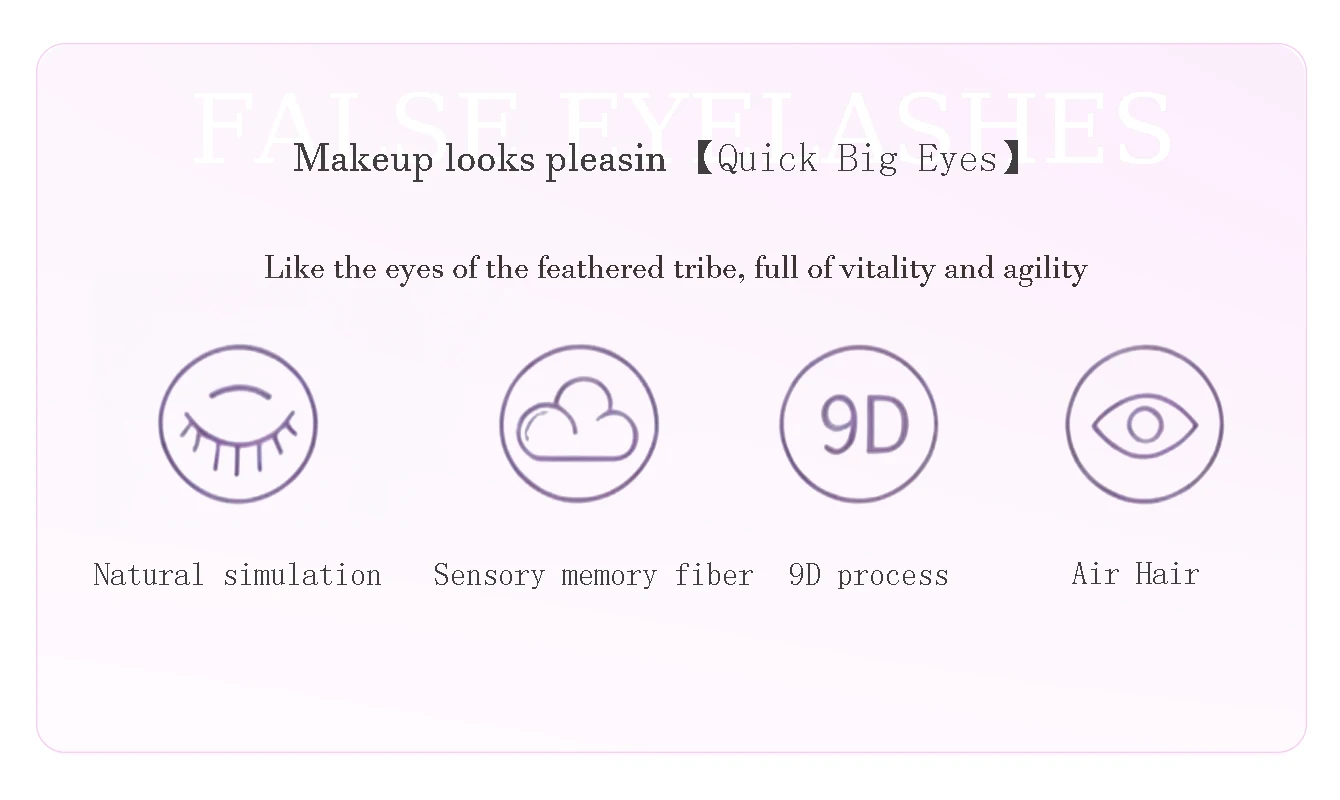Select the "Sensory memory fiber" label
This screenshot has height=800, width=1340.
(x=593, y=575)
